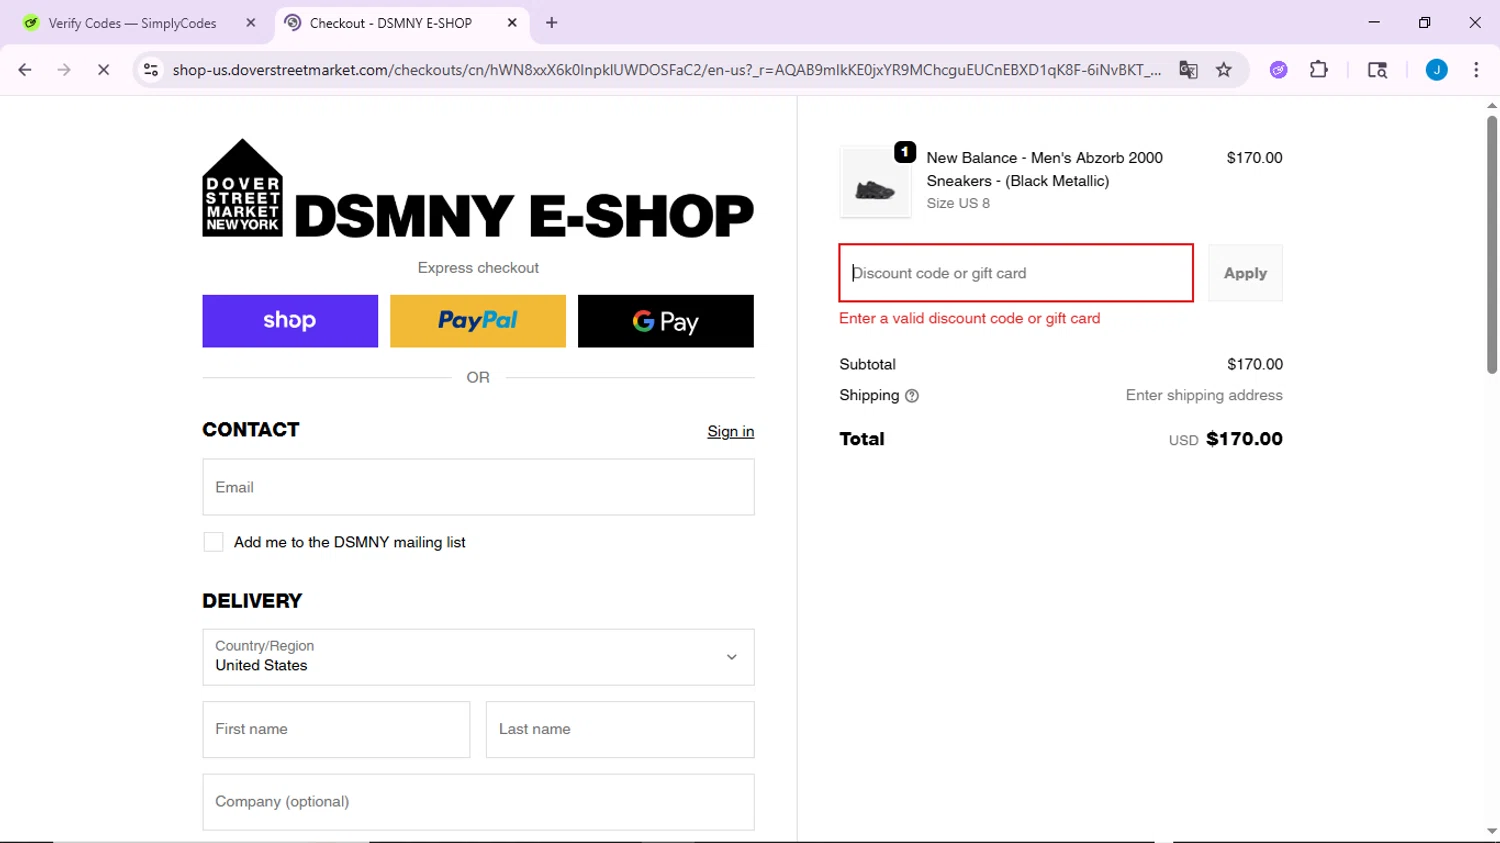Click the Last name field
The image size is (1500, 843).
coord(620,729)
